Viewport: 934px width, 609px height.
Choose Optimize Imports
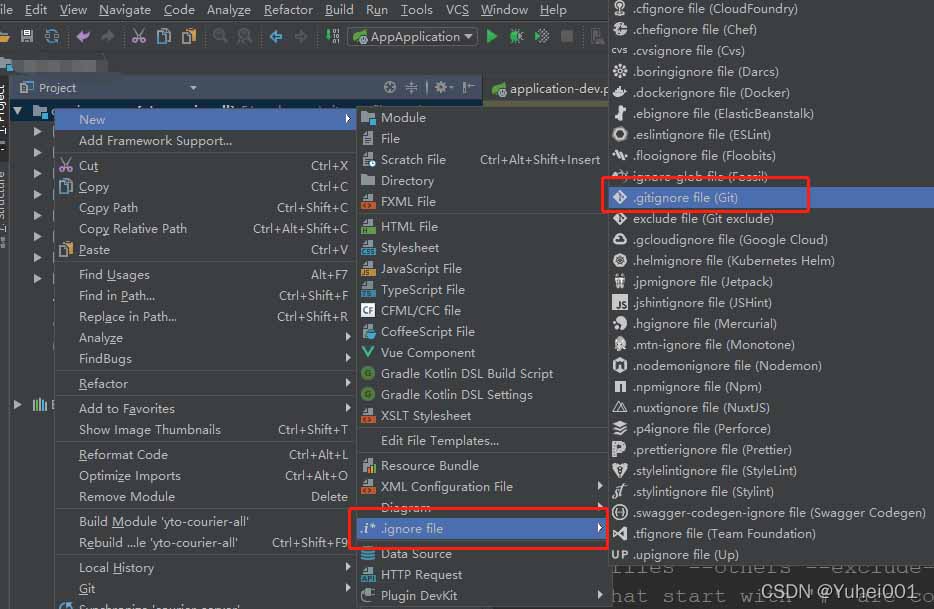click(206, 476)
